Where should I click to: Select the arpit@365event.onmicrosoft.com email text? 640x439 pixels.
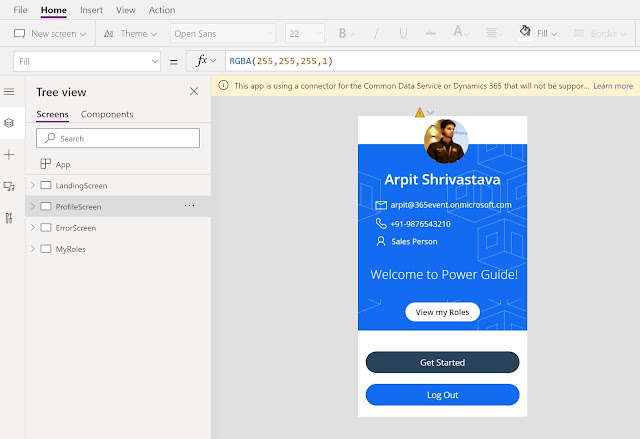(451, 205)
